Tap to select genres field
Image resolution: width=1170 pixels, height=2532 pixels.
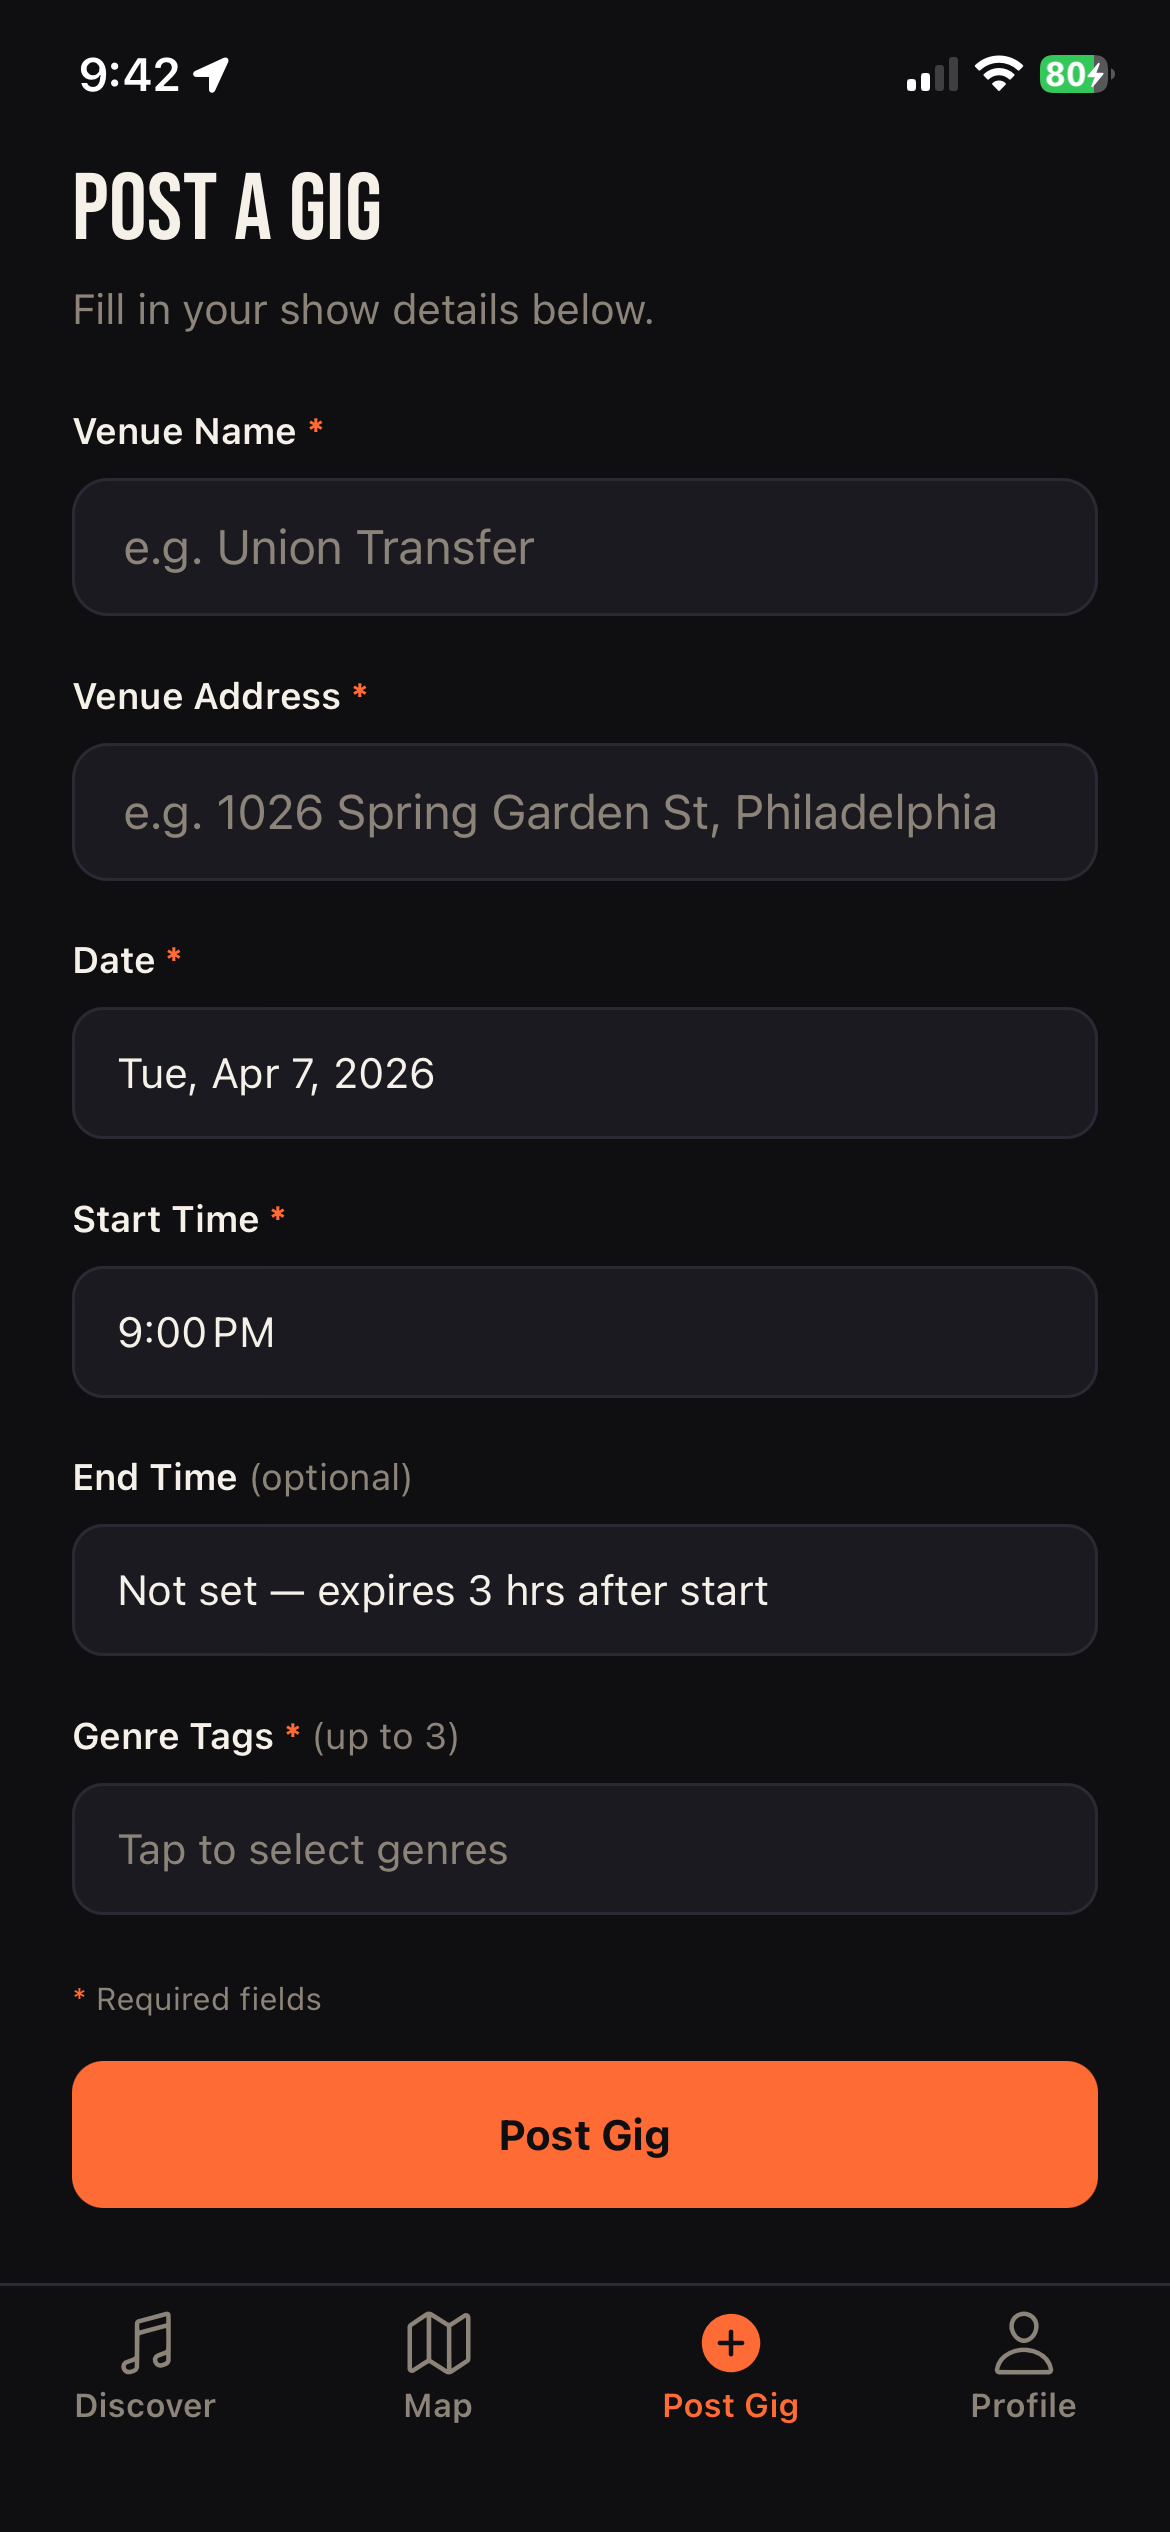585,1849
